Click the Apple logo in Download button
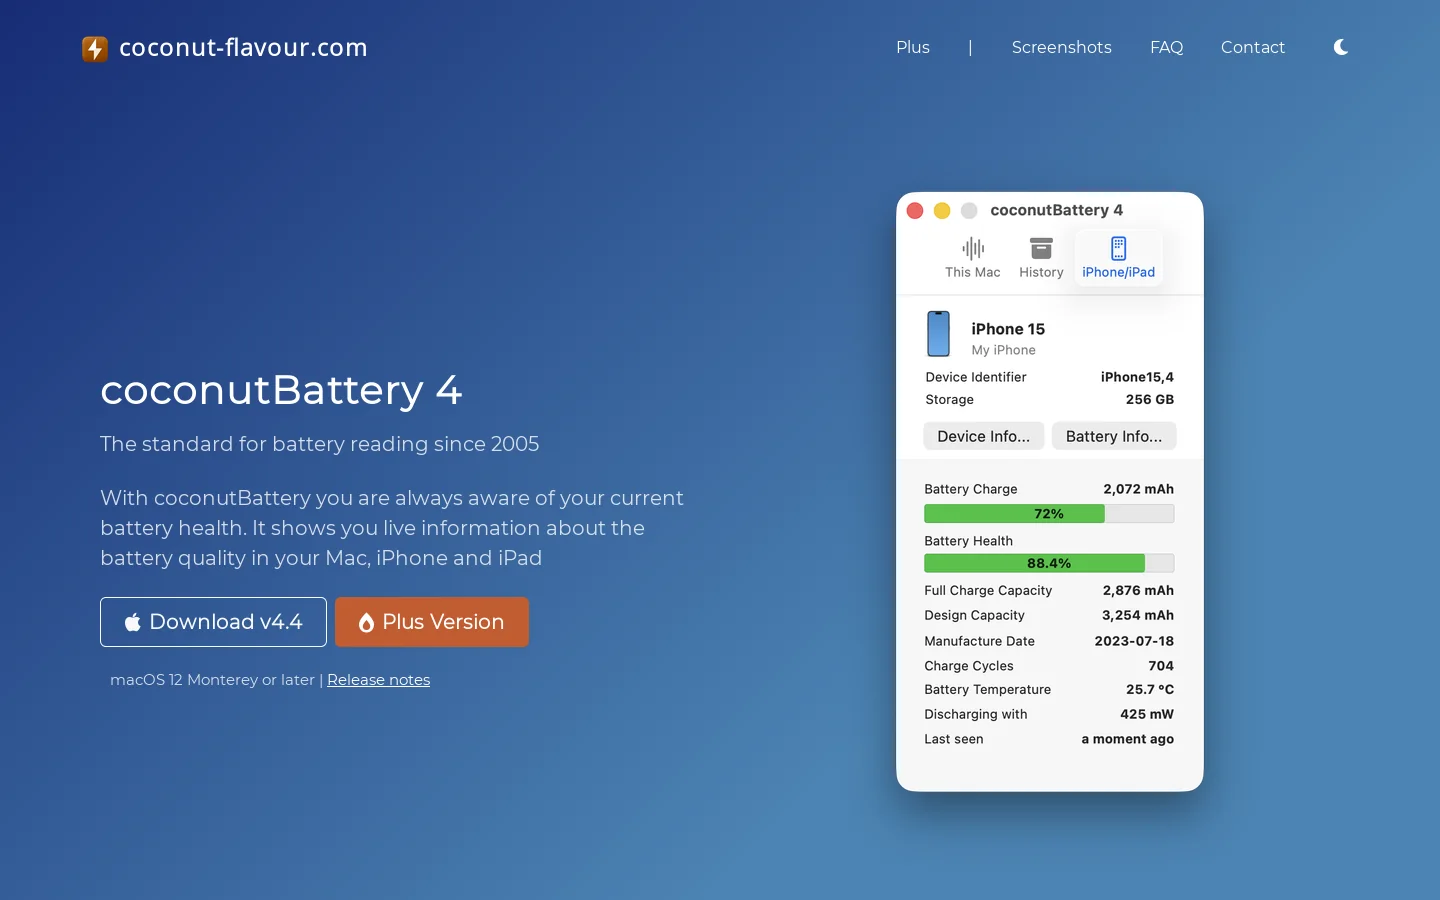Viewport: 1440px width, 900px height. click(132, 622)
